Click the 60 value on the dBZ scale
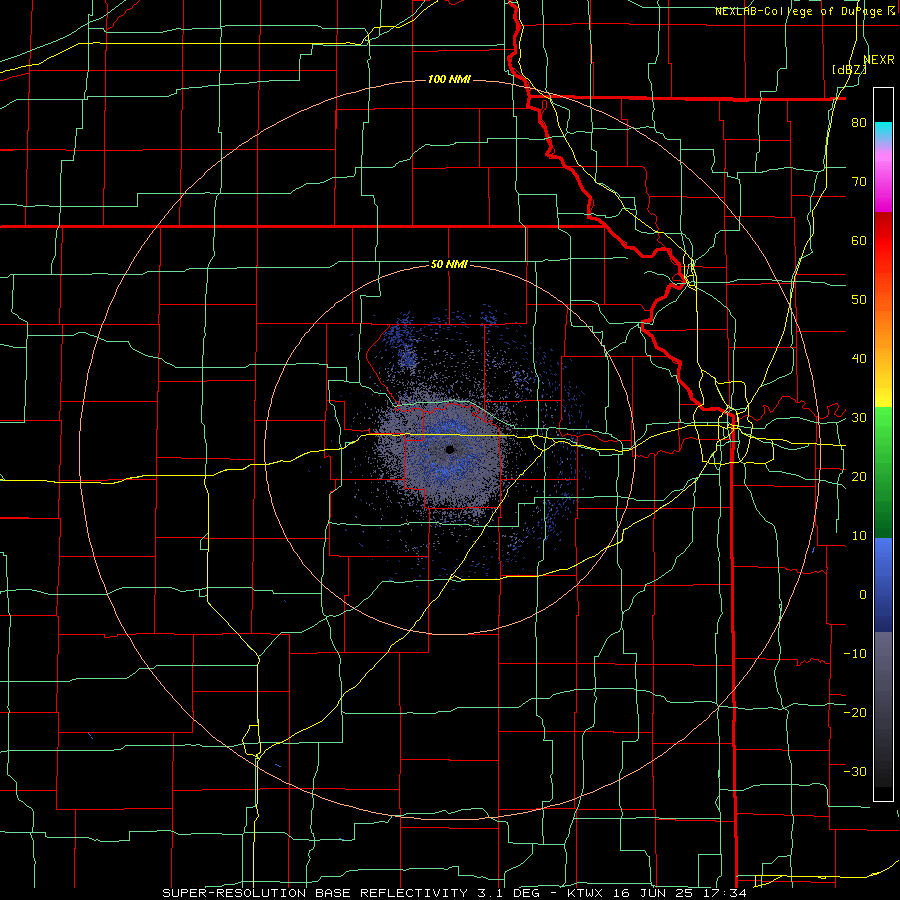Image resolution: width=900 pixels, height=900 pixels. 859,240
